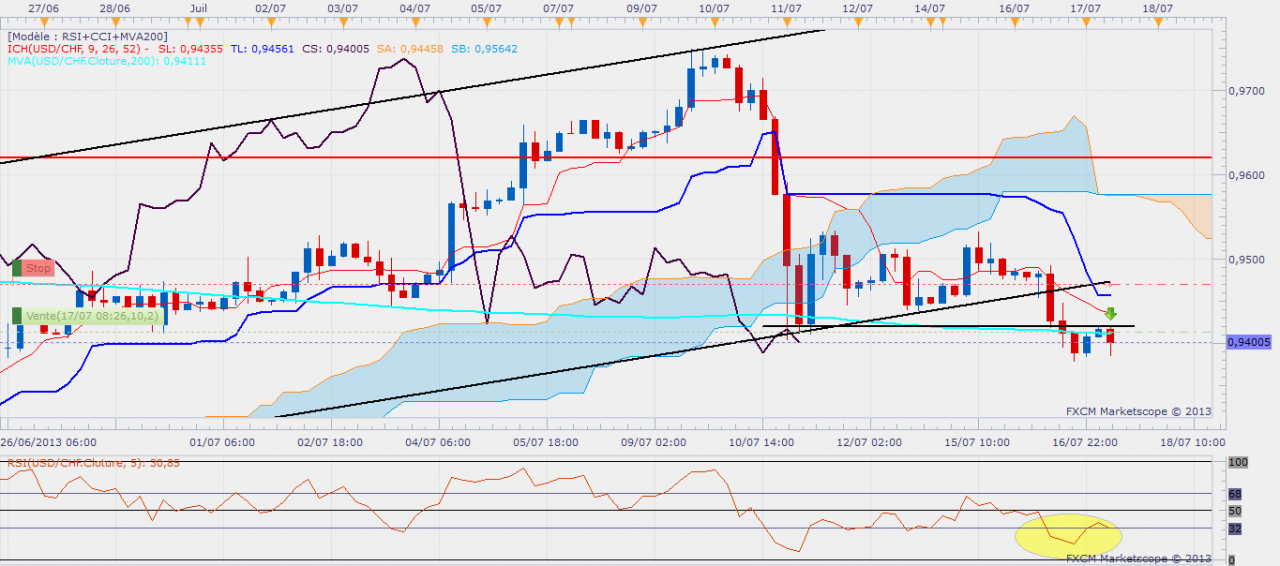Click the 0,9700 label on price axis
The image size is (1280, 566).
point(1244,90)
